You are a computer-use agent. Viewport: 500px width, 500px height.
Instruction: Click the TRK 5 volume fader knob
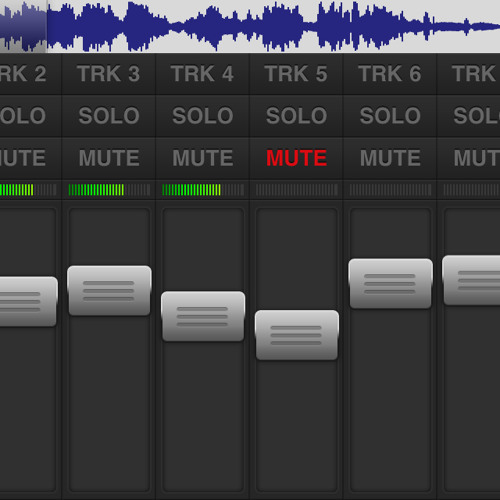[x=297, y=335]
